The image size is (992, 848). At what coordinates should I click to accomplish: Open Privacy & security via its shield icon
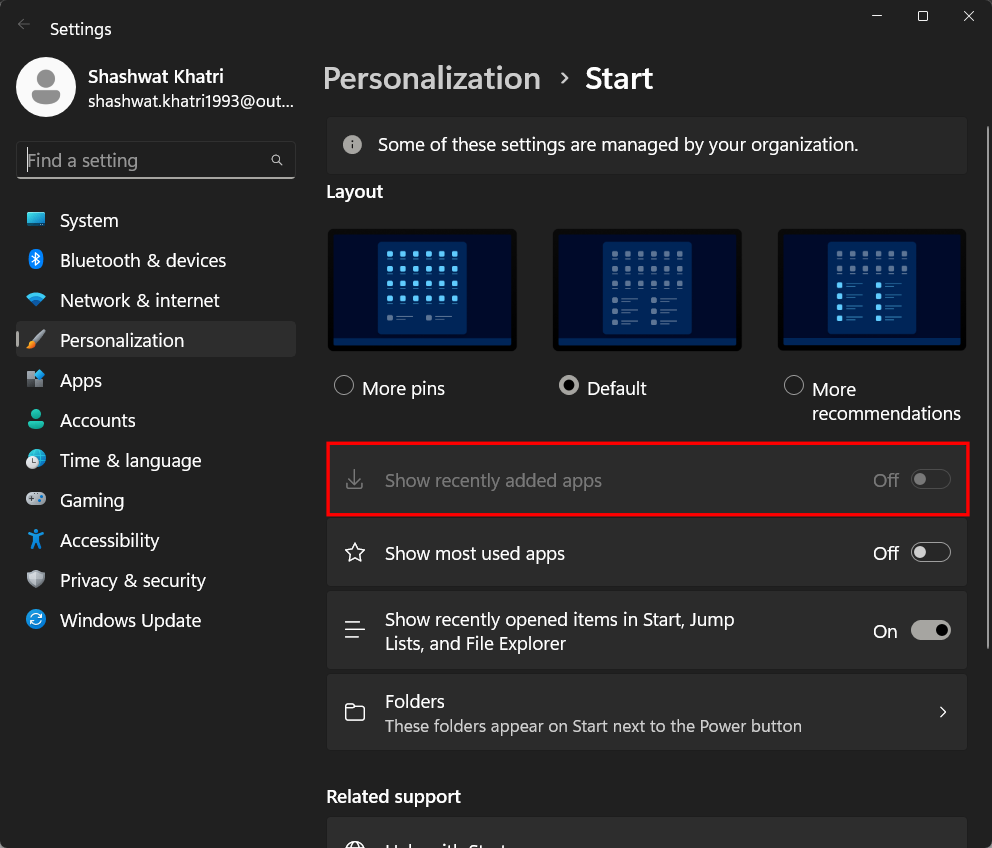(35, 580)
